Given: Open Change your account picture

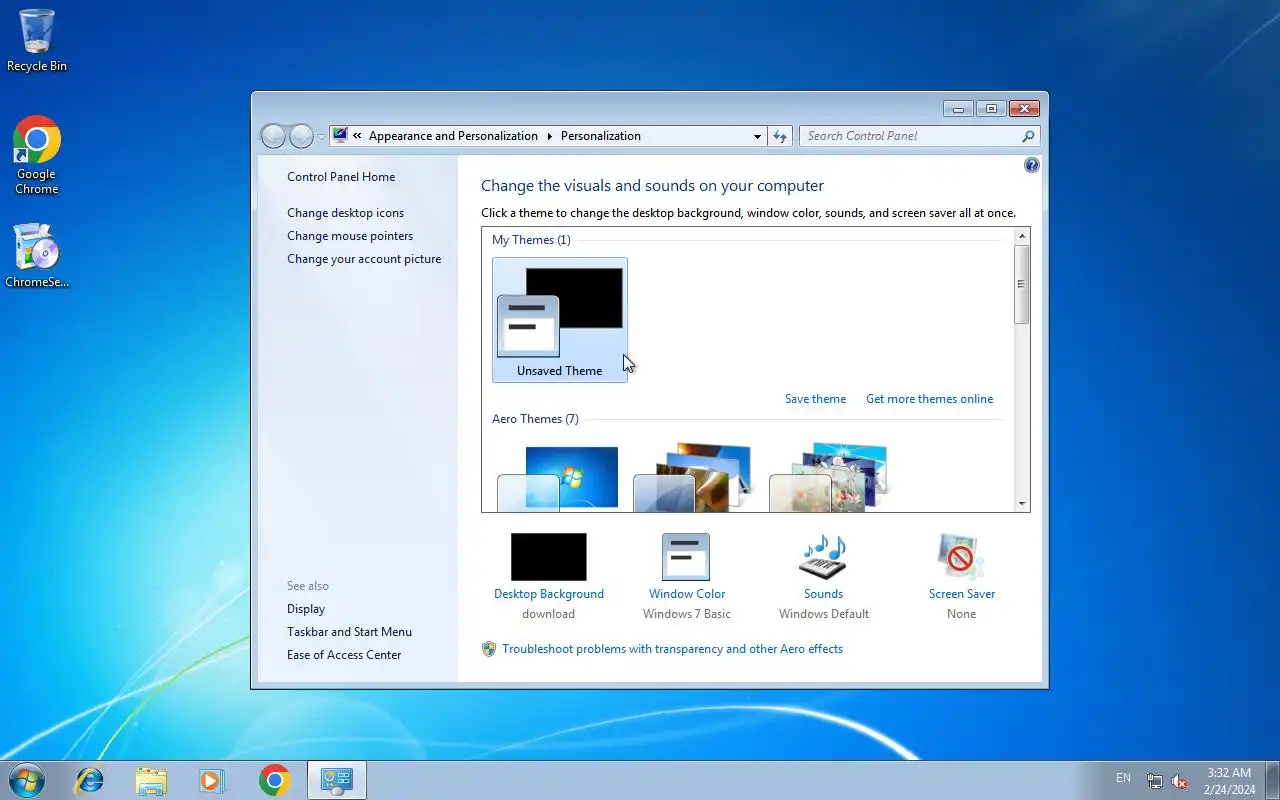Looking at the screenshot, I should (x=364, y=259).
